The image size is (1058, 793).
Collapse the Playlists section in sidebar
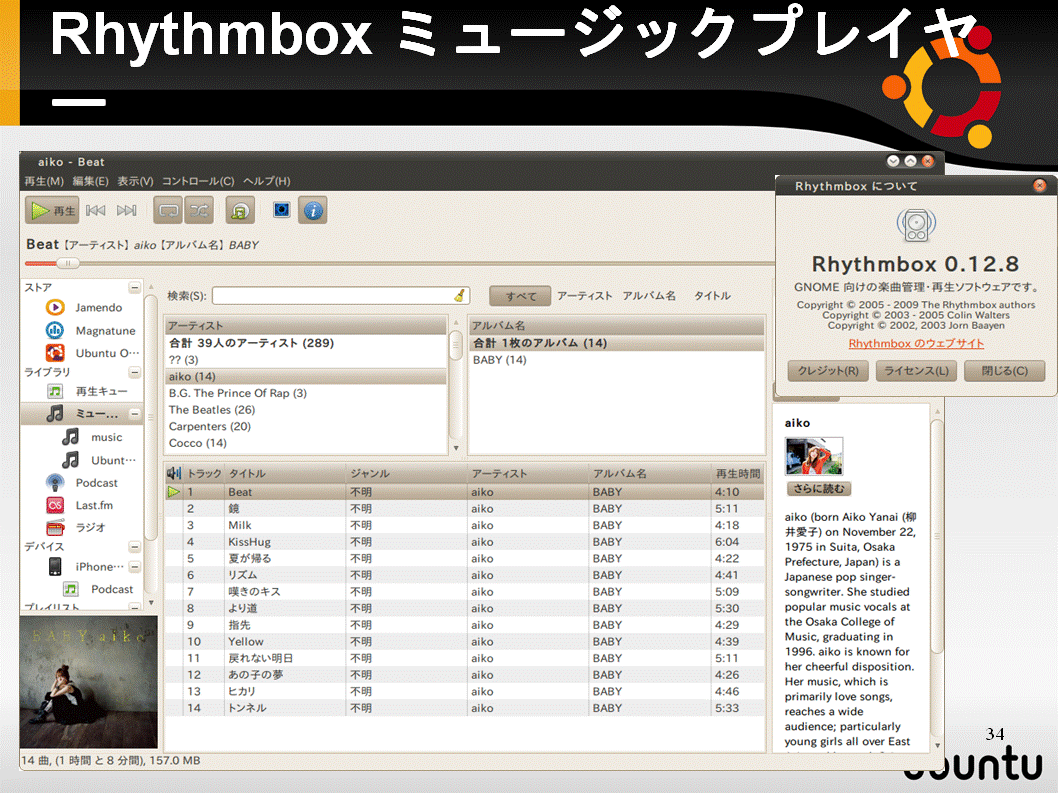point(135,607)
